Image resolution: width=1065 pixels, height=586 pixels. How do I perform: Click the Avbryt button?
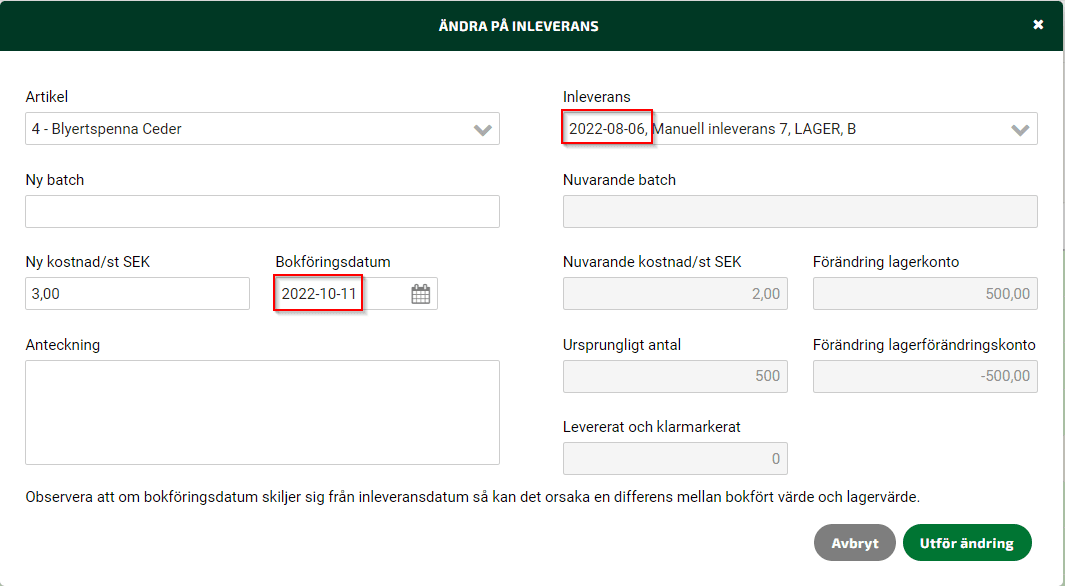(x=854, y=543)
